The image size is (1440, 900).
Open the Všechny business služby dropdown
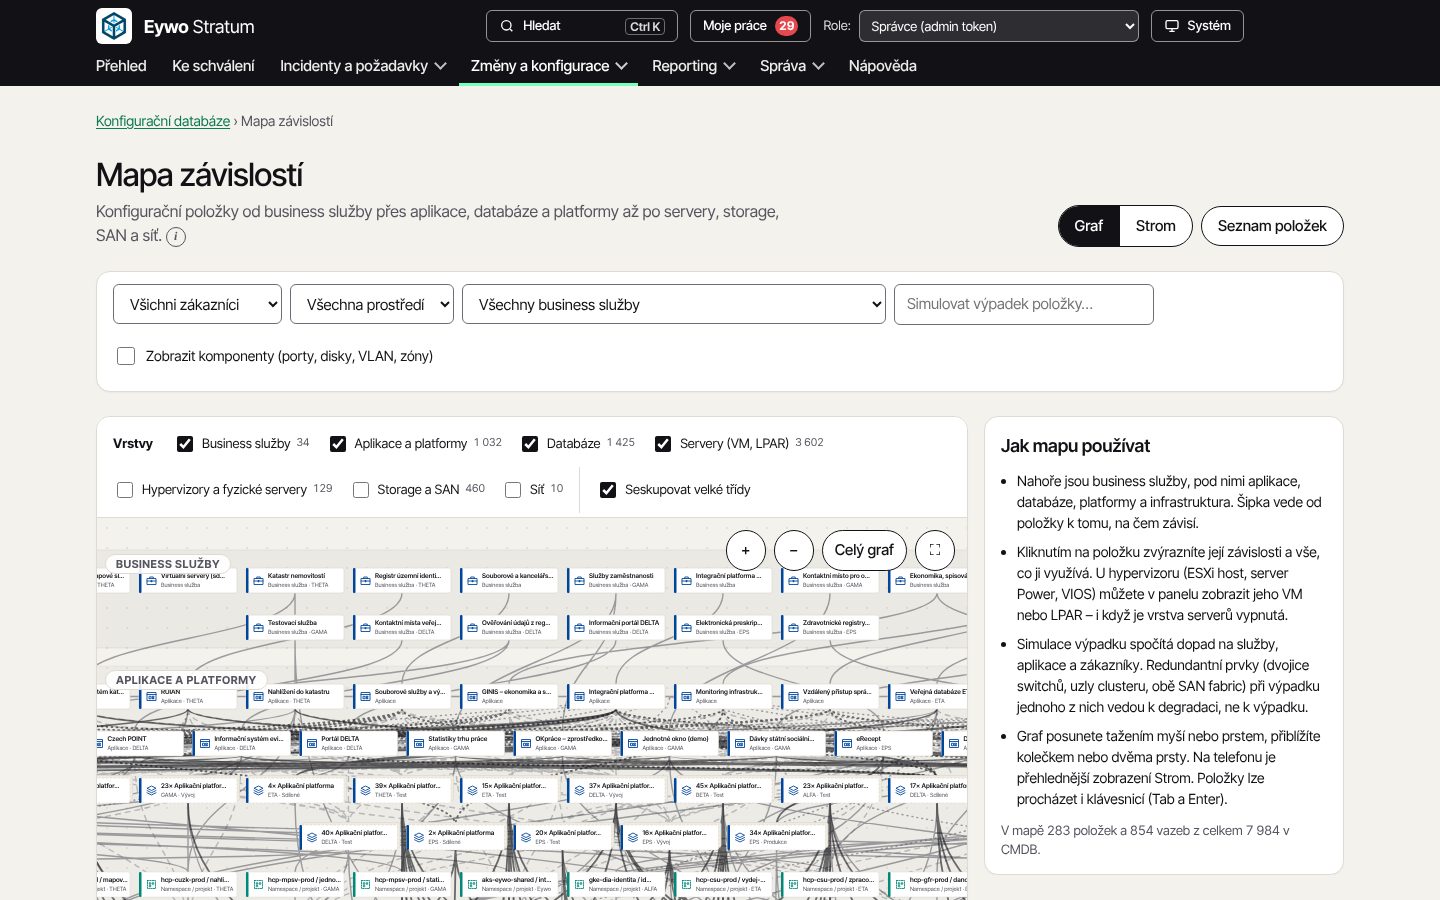coord(674,305)
